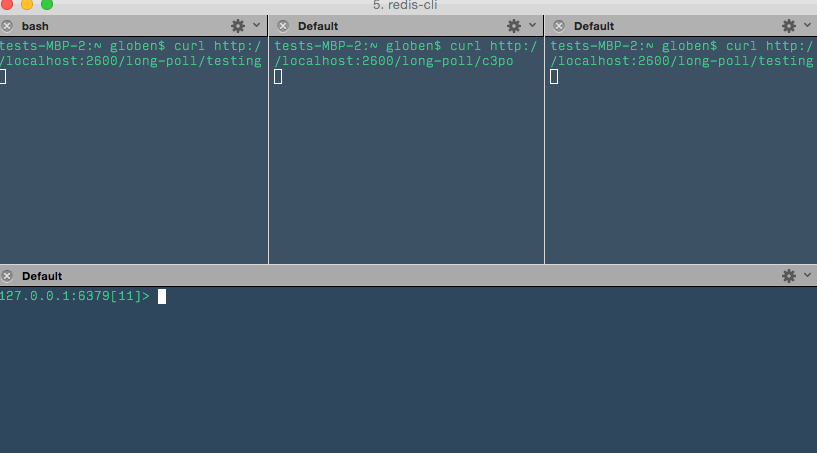This screenshot has height=453, width=817.
Task: Click cursor block in the bash pane
Action: click(3, 77)
